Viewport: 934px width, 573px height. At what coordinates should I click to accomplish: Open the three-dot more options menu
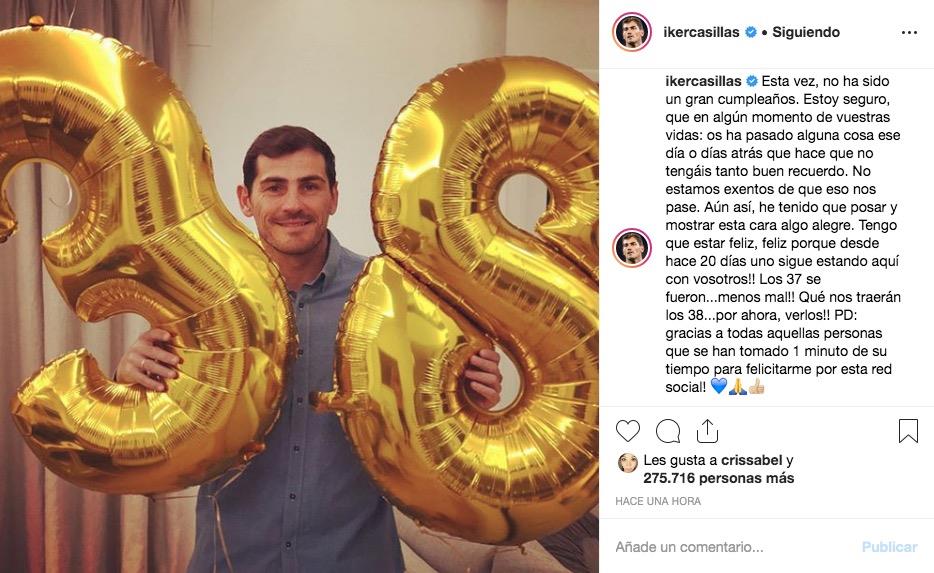click(909, 32)
